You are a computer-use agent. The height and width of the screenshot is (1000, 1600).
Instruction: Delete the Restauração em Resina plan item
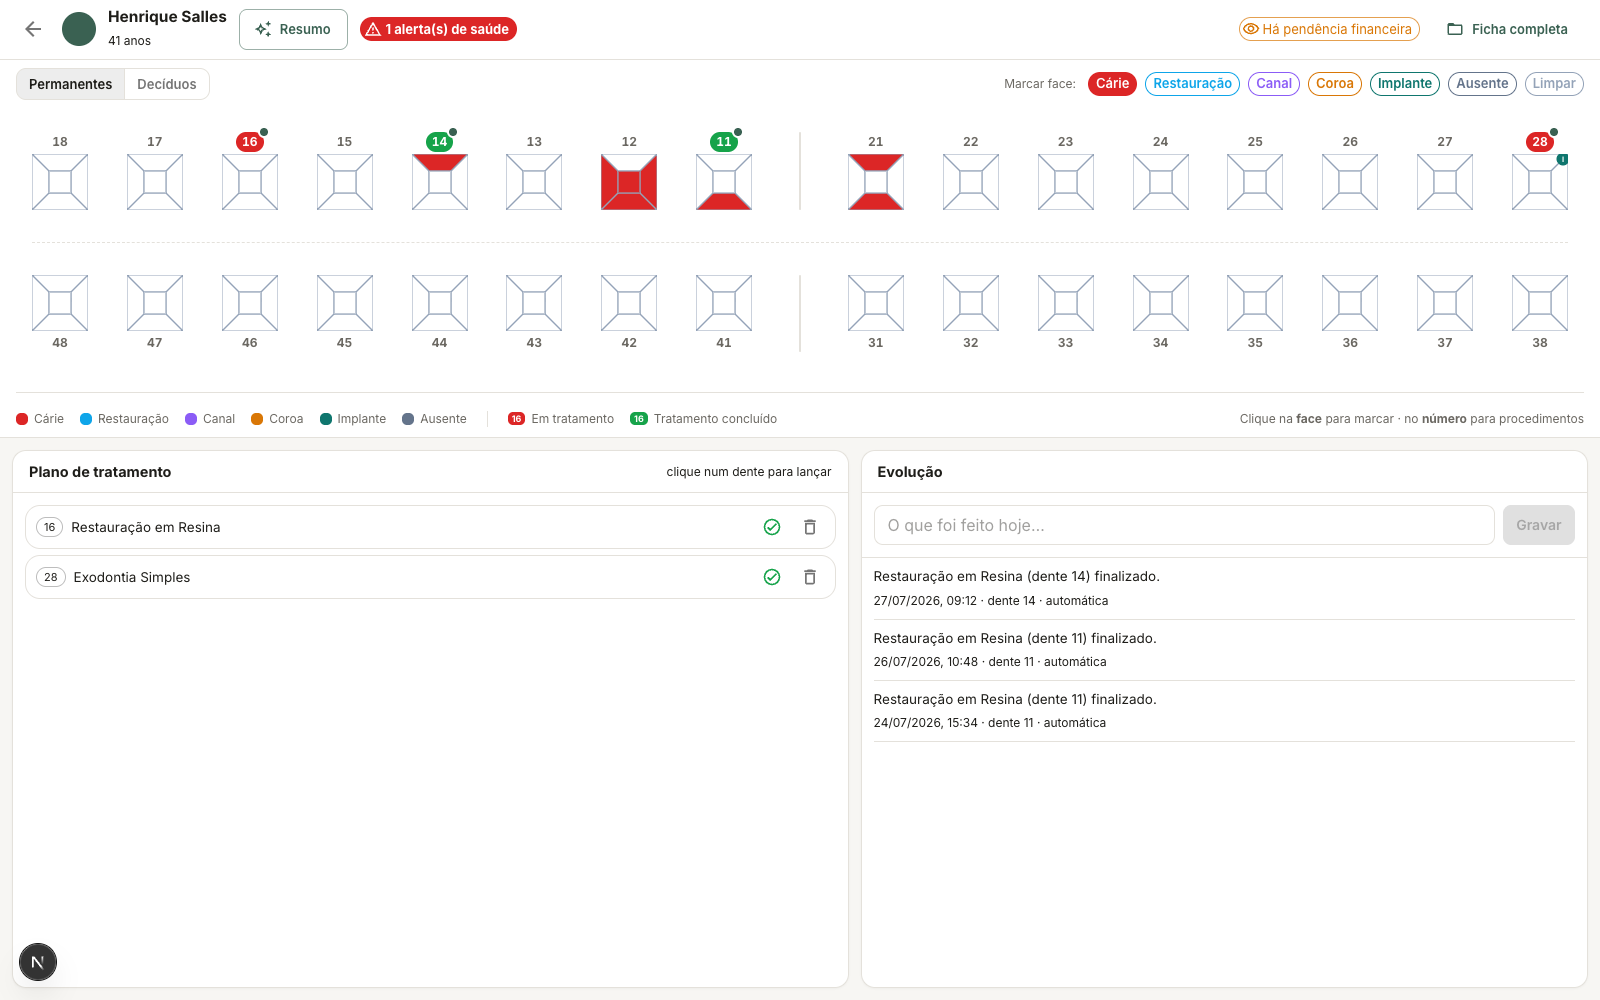coord(810,527)
